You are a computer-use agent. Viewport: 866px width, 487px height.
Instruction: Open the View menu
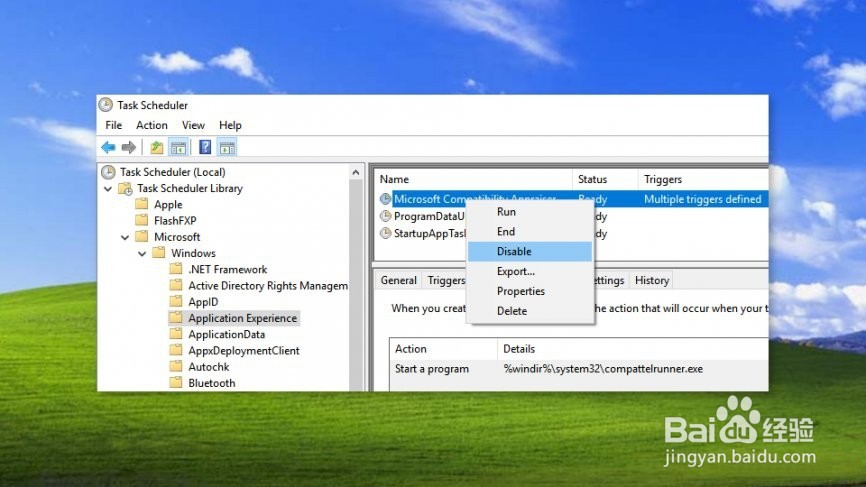[x=193, y=125]
